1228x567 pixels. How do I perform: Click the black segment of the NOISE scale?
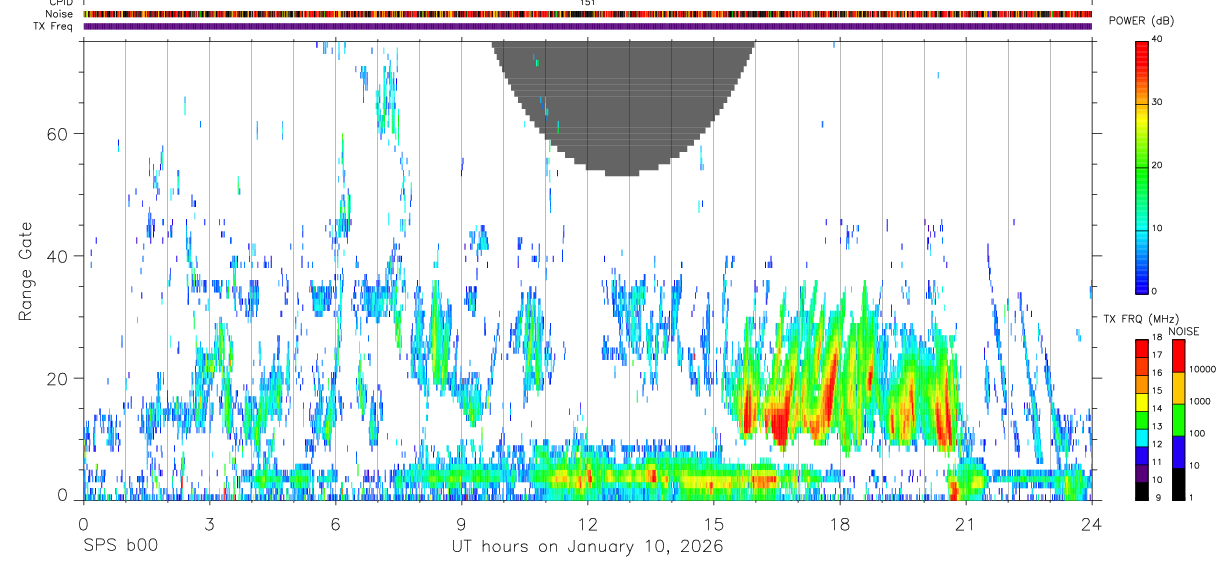(1179, 484)
